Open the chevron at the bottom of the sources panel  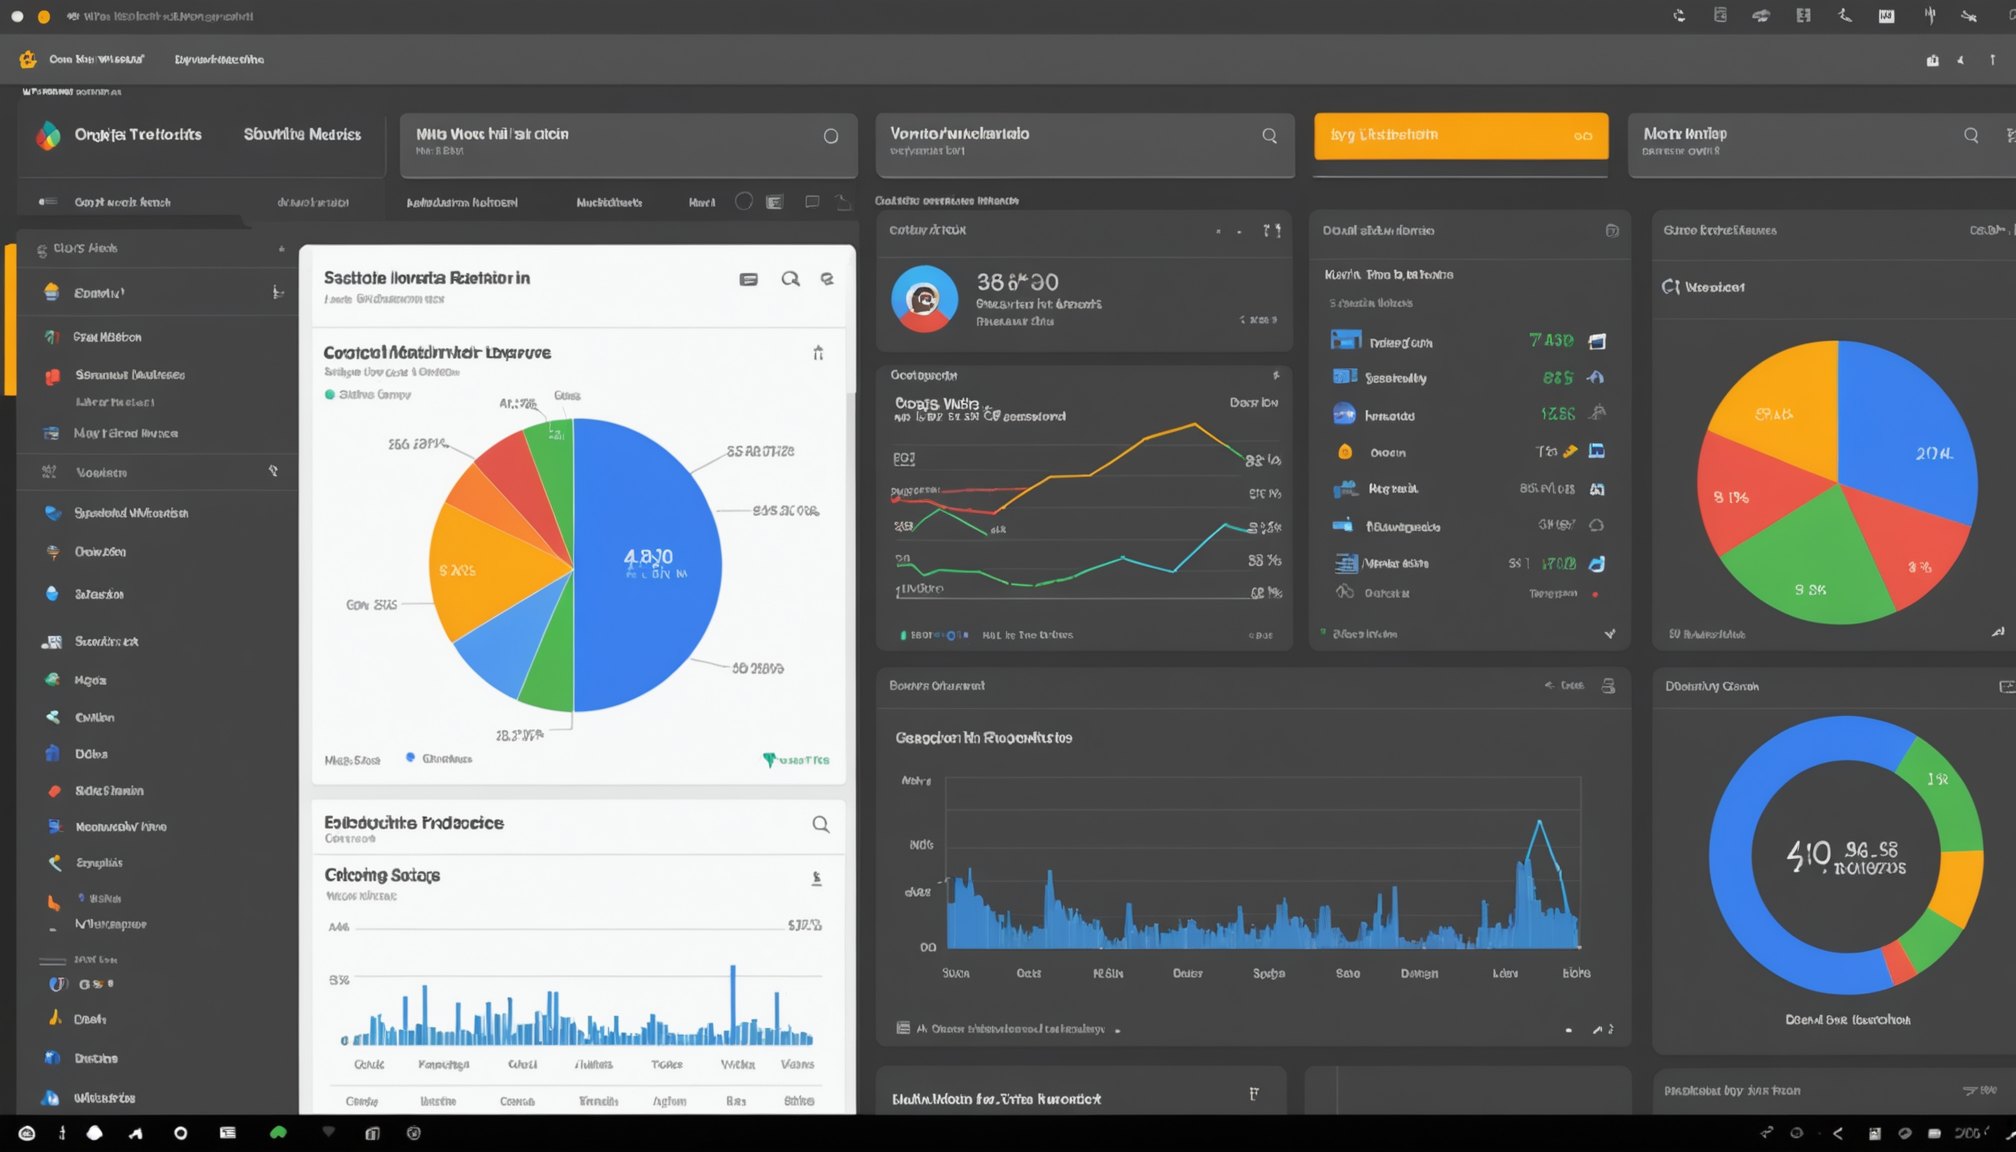tap(1610, 633)
